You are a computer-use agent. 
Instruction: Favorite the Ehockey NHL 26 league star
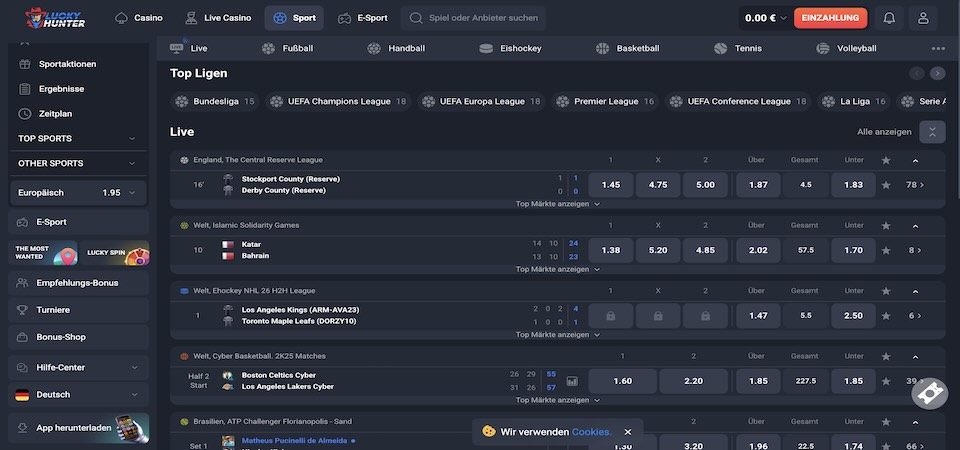click(885, 291)
